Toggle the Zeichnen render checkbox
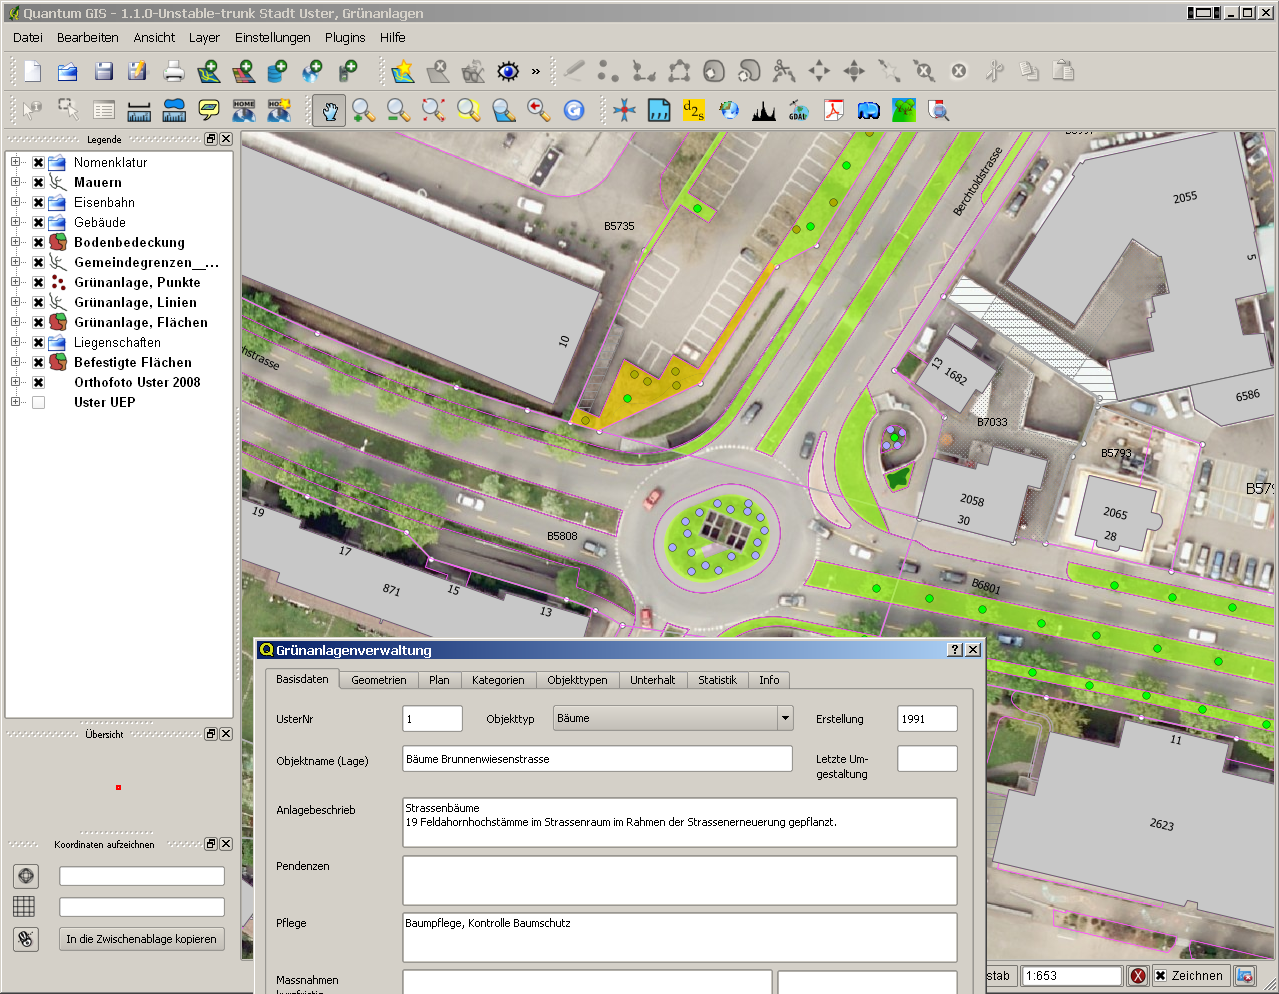This screenshot has height=994, width=1279. 1160,976
